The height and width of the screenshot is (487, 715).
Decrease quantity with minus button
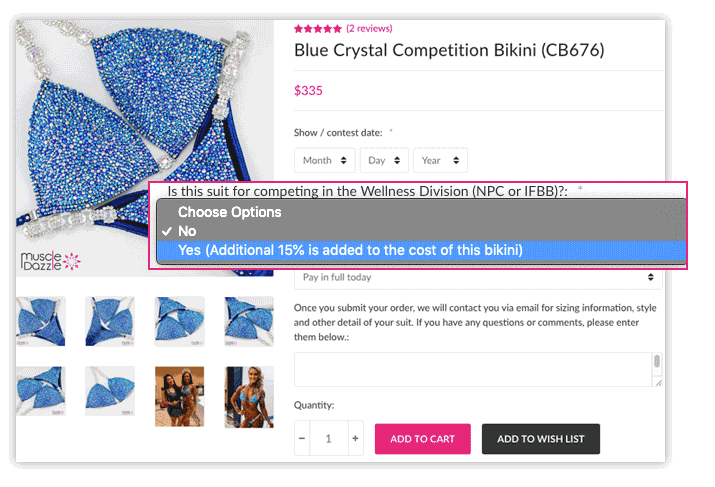coord(303,439)
